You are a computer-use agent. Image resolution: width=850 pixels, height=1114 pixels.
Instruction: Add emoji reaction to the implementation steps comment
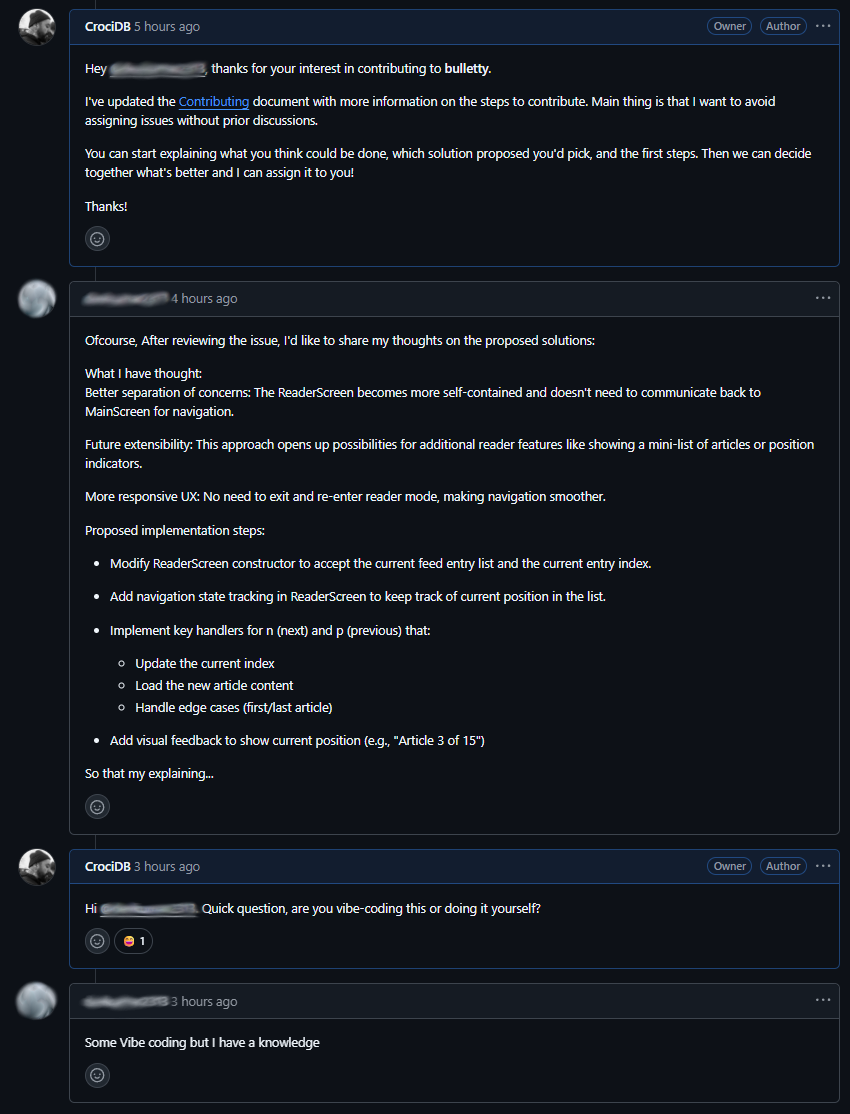point(97,807)
